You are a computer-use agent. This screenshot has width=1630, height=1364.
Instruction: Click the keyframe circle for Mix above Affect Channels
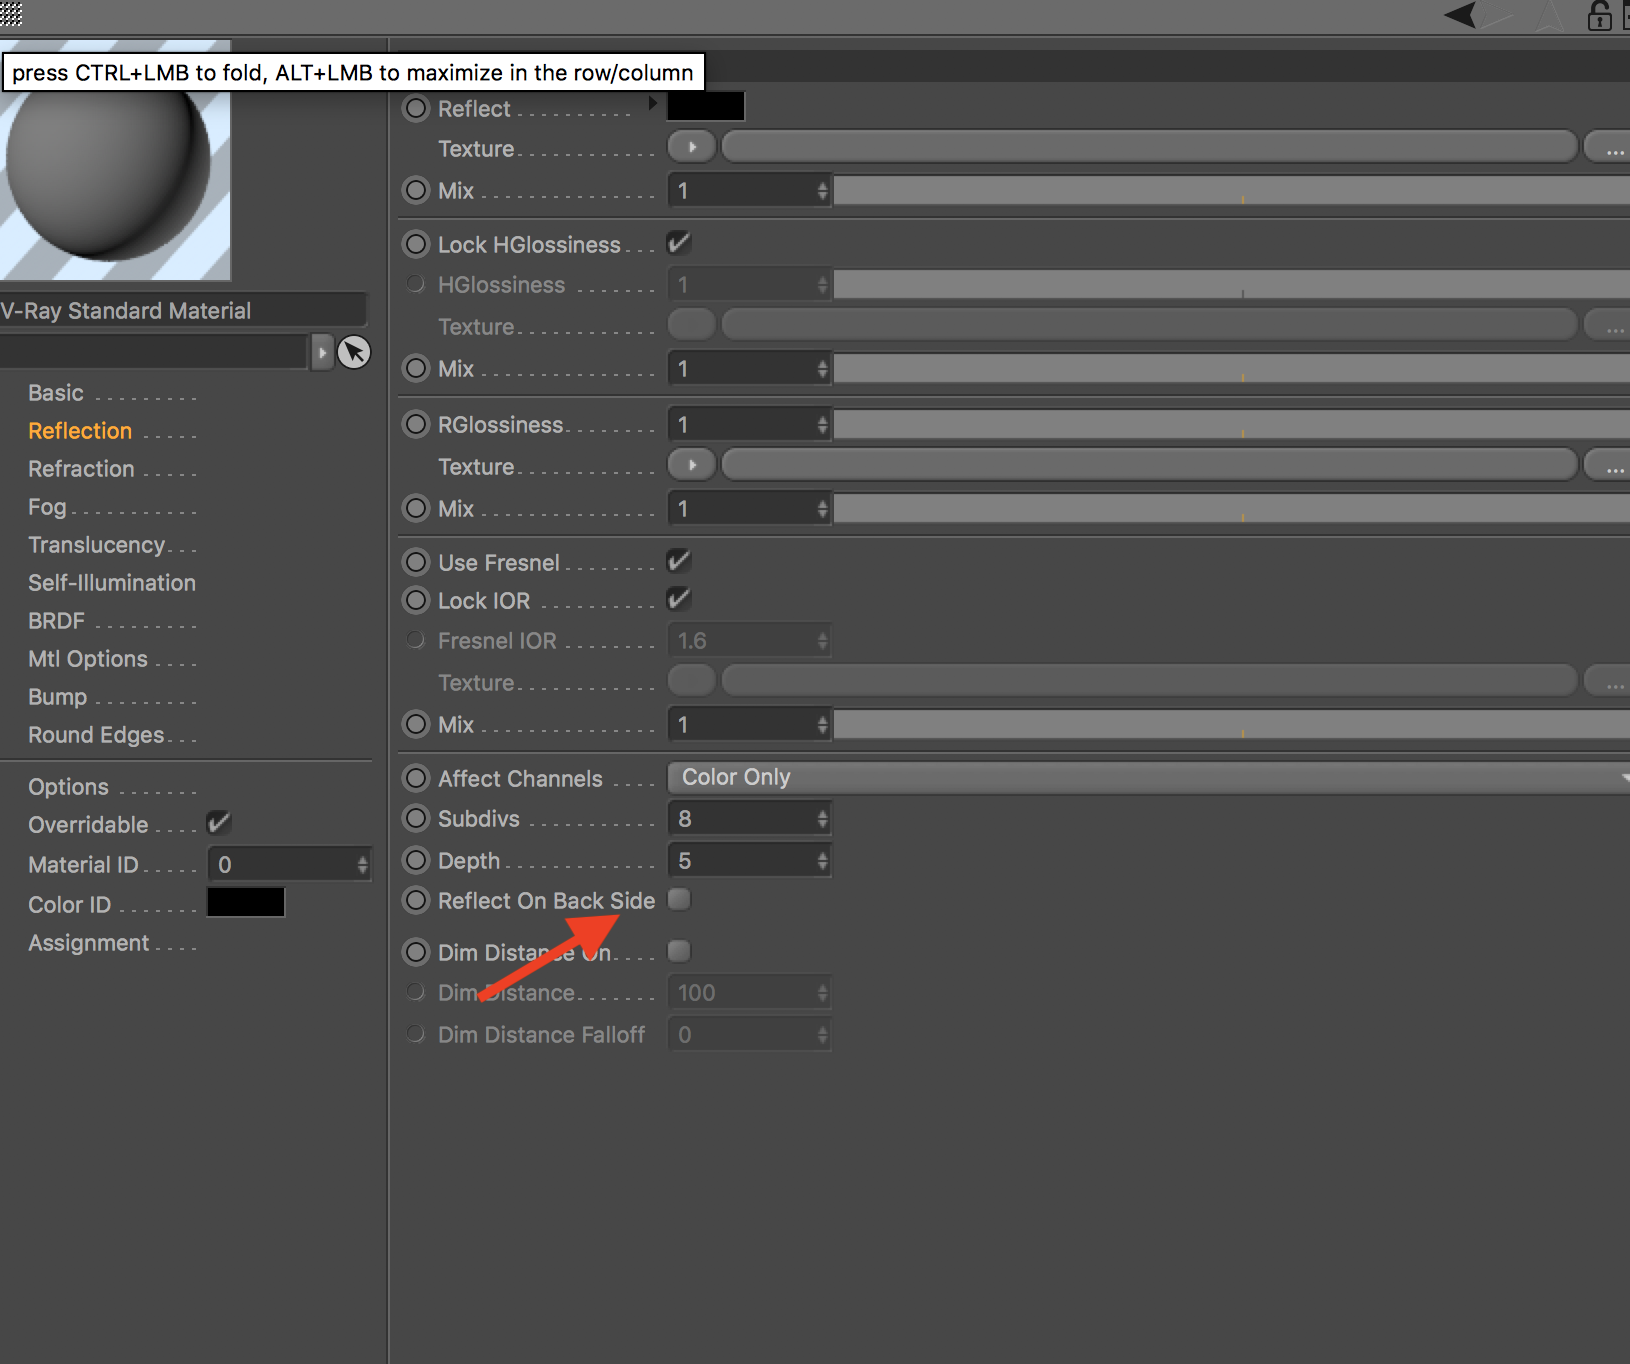416,724
